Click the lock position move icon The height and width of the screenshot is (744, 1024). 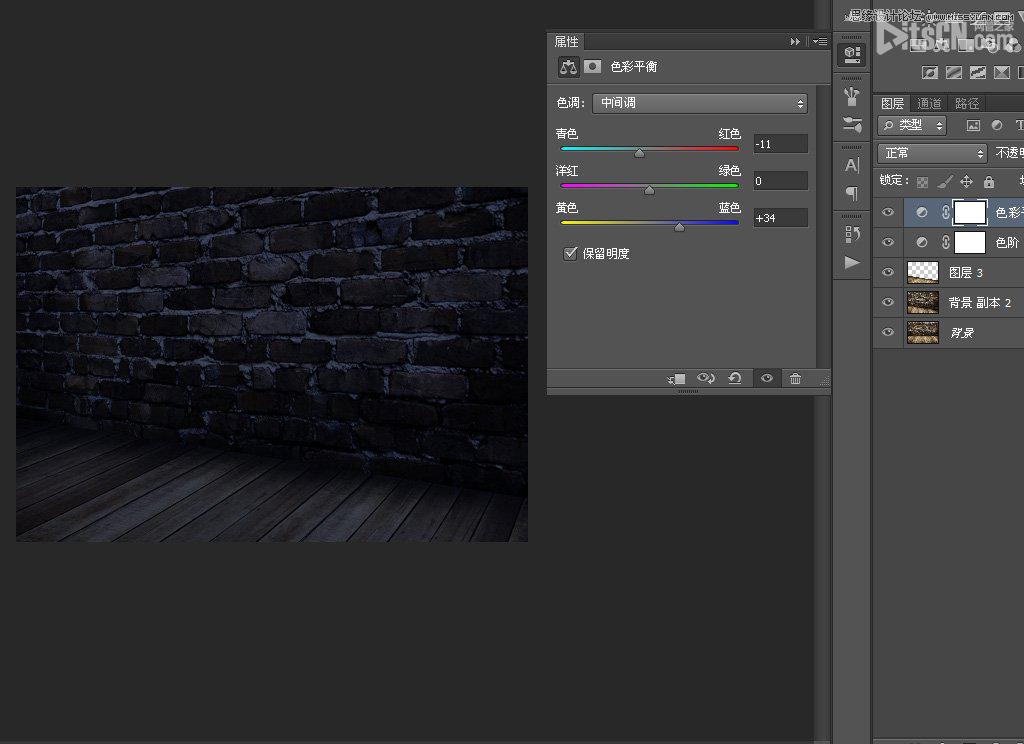[x=966, y=182]
